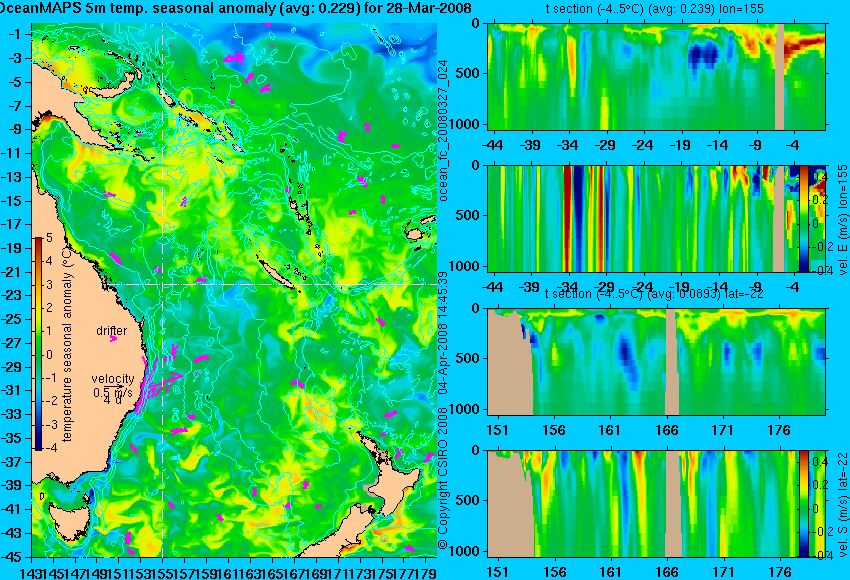This screenshot has height=580, width=850.
Task: Click the velocity arrow in the legend
Action: [x=116, y=386]
